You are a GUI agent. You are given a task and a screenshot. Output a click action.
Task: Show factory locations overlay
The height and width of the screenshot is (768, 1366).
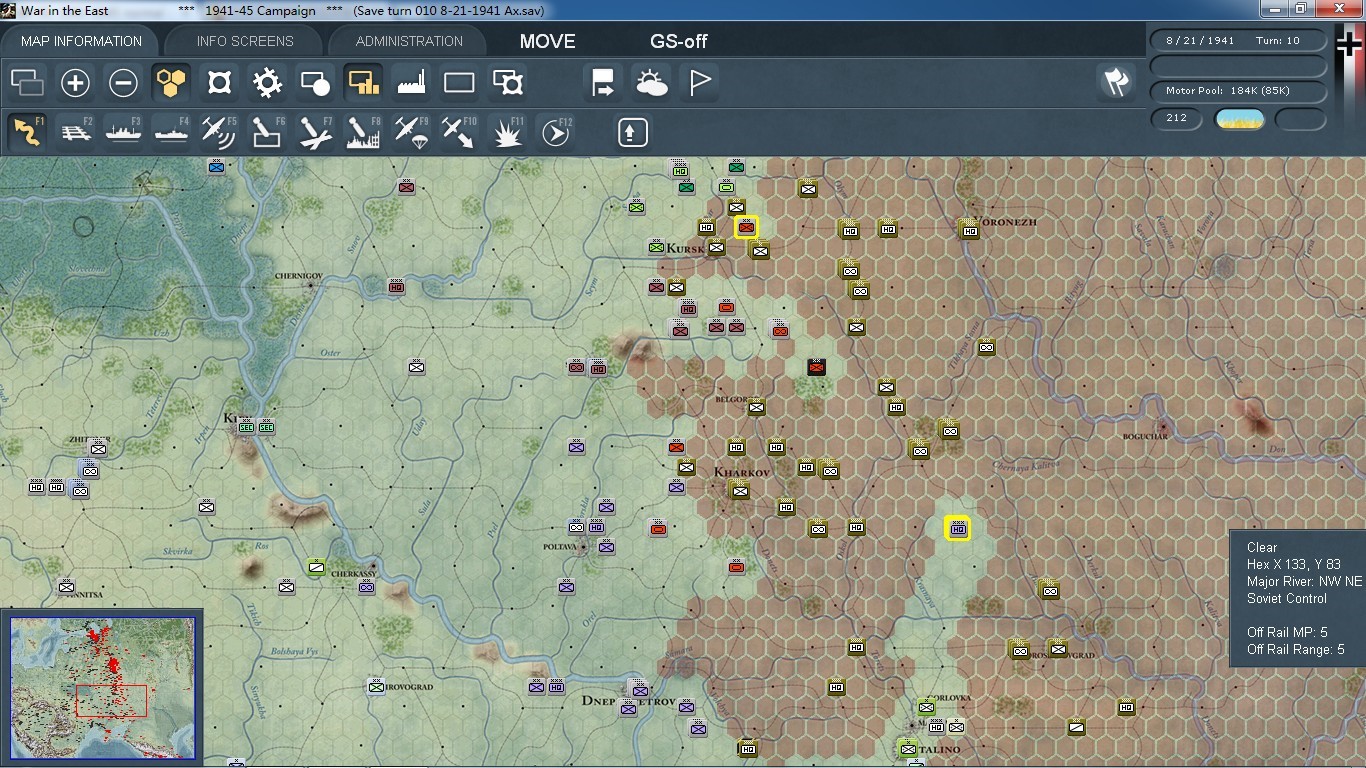411,82
